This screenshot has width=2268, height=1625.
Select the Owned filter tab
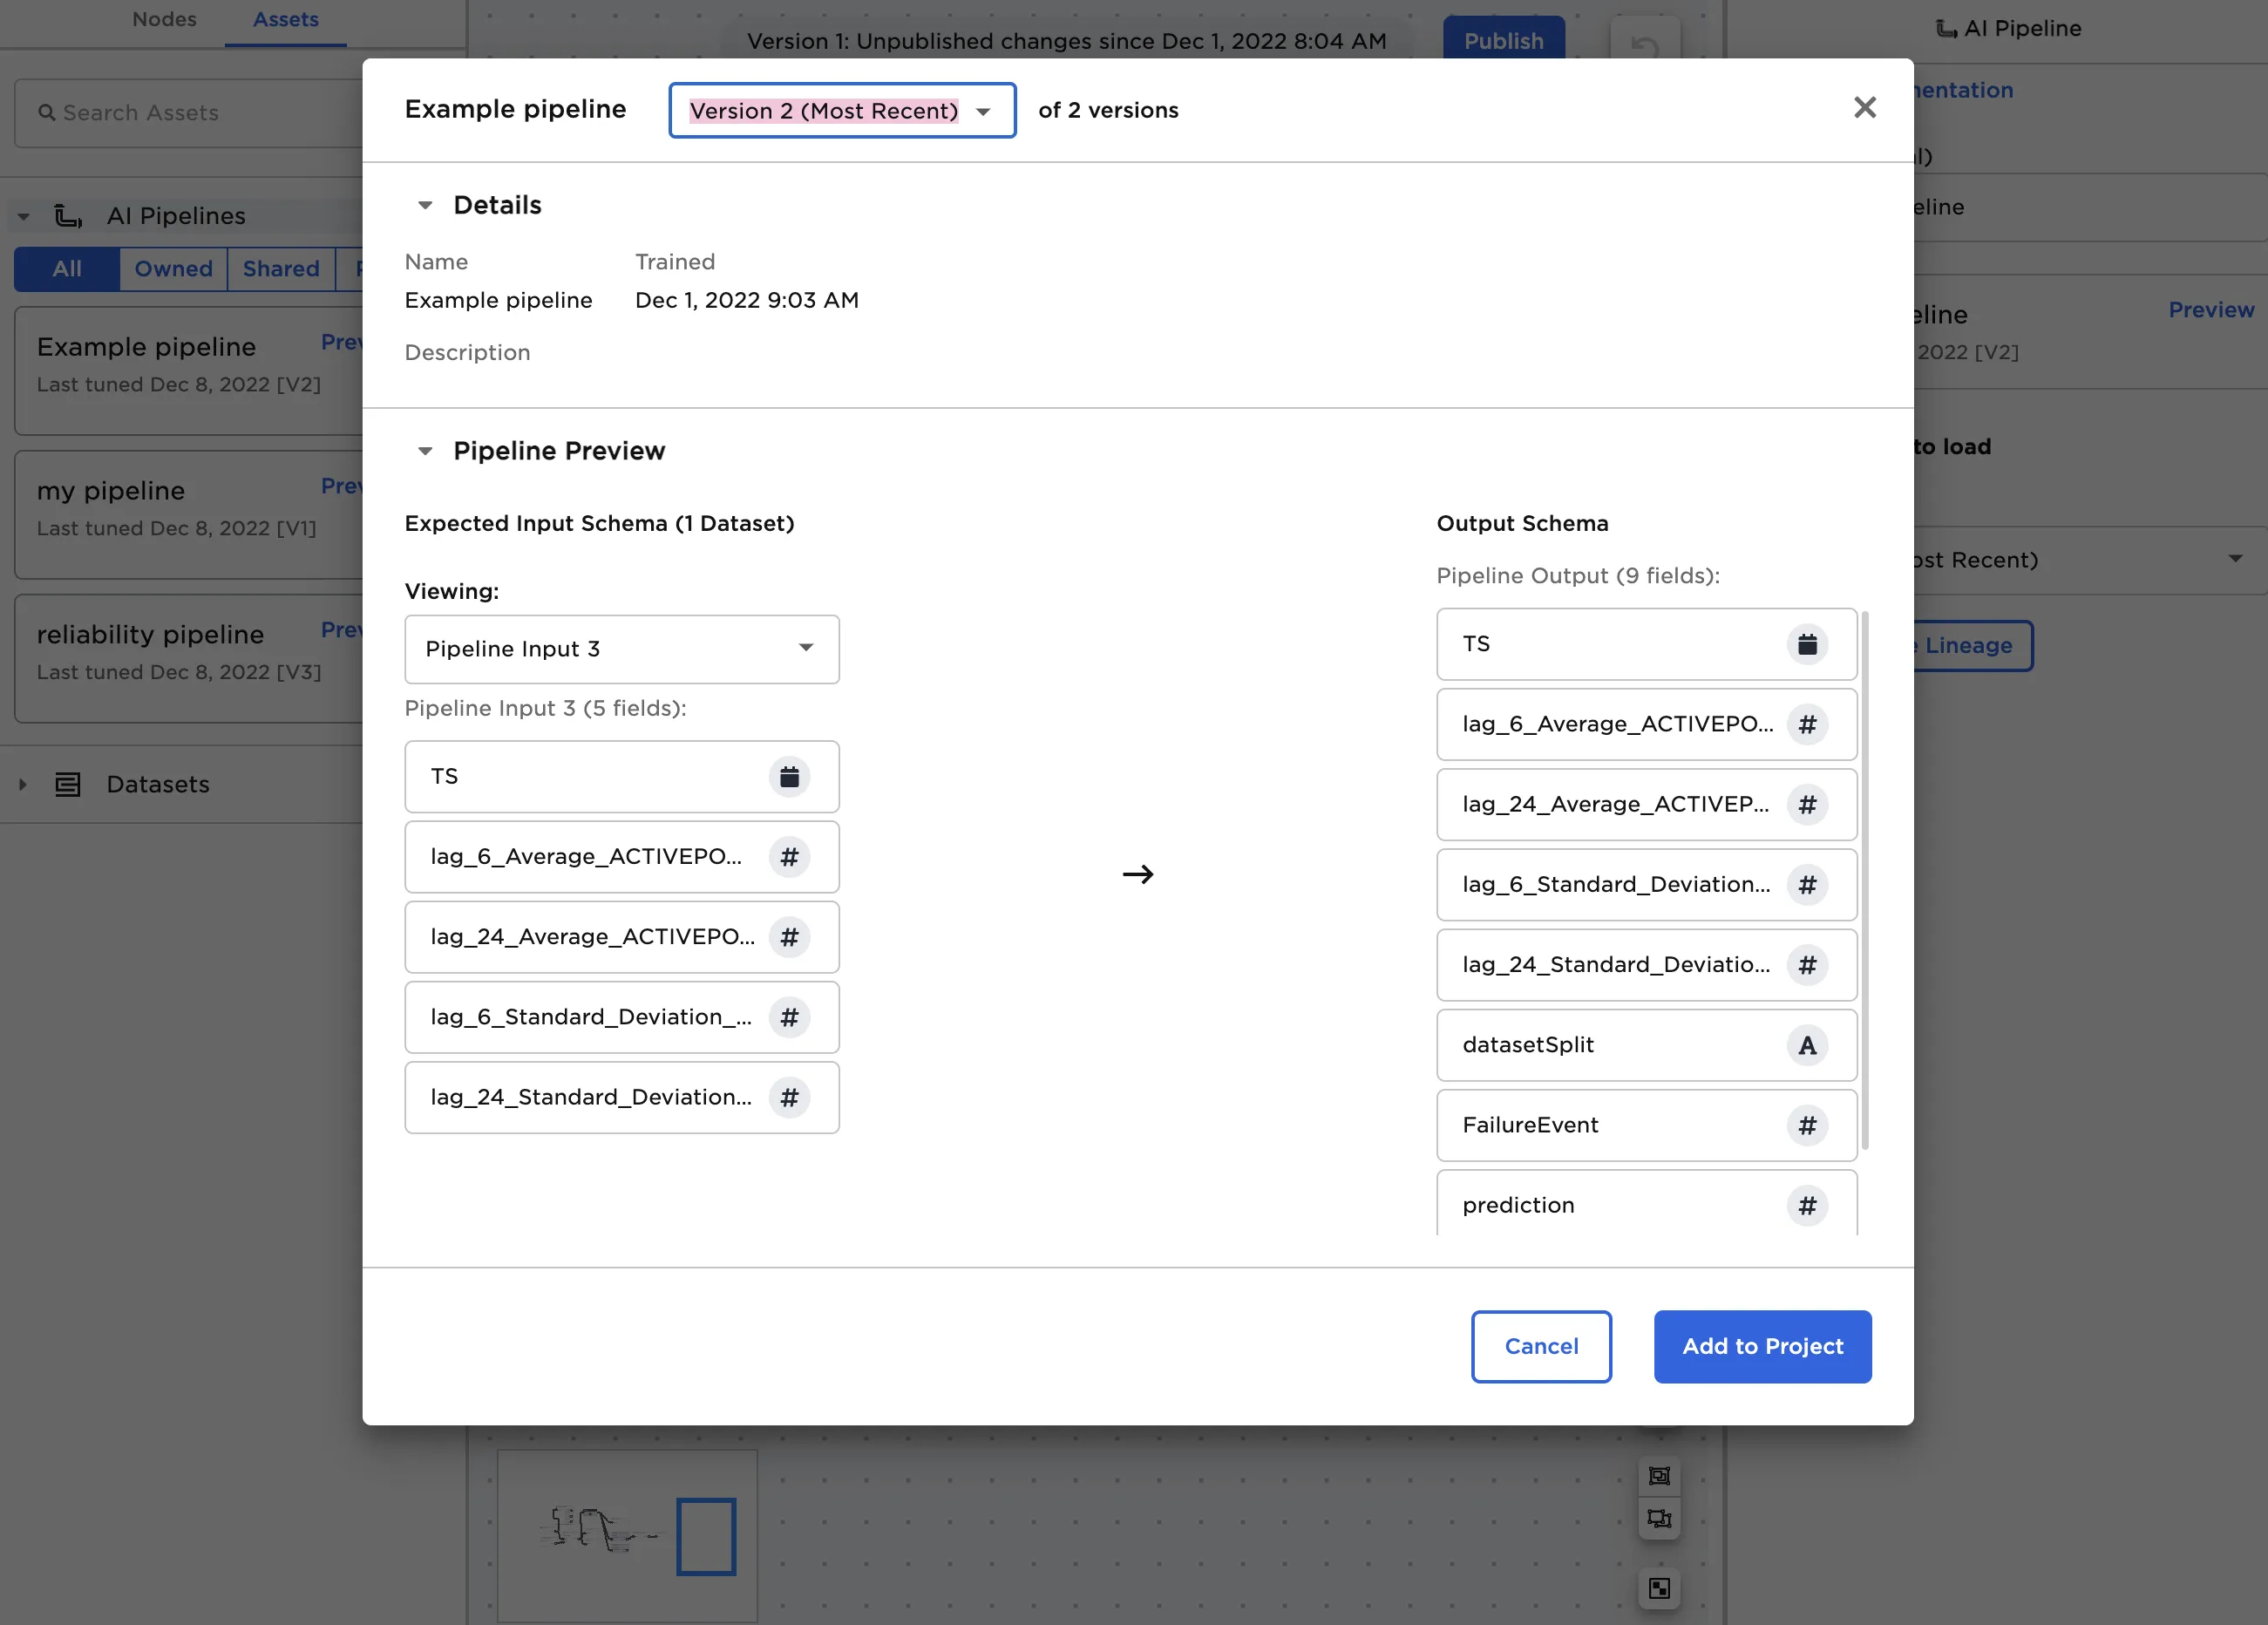tap(173, 269)
